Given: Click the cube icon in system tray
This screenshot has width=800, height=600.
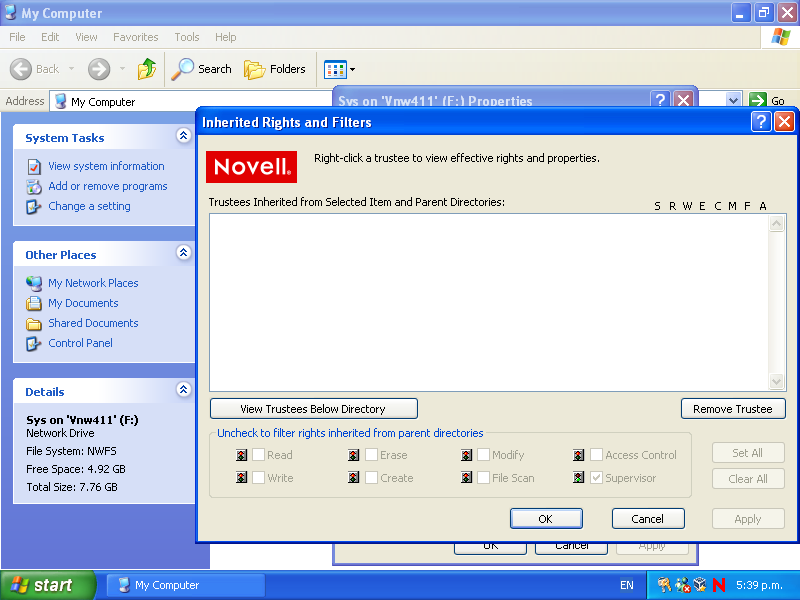Looking at the screenshot, I should 700,585.
